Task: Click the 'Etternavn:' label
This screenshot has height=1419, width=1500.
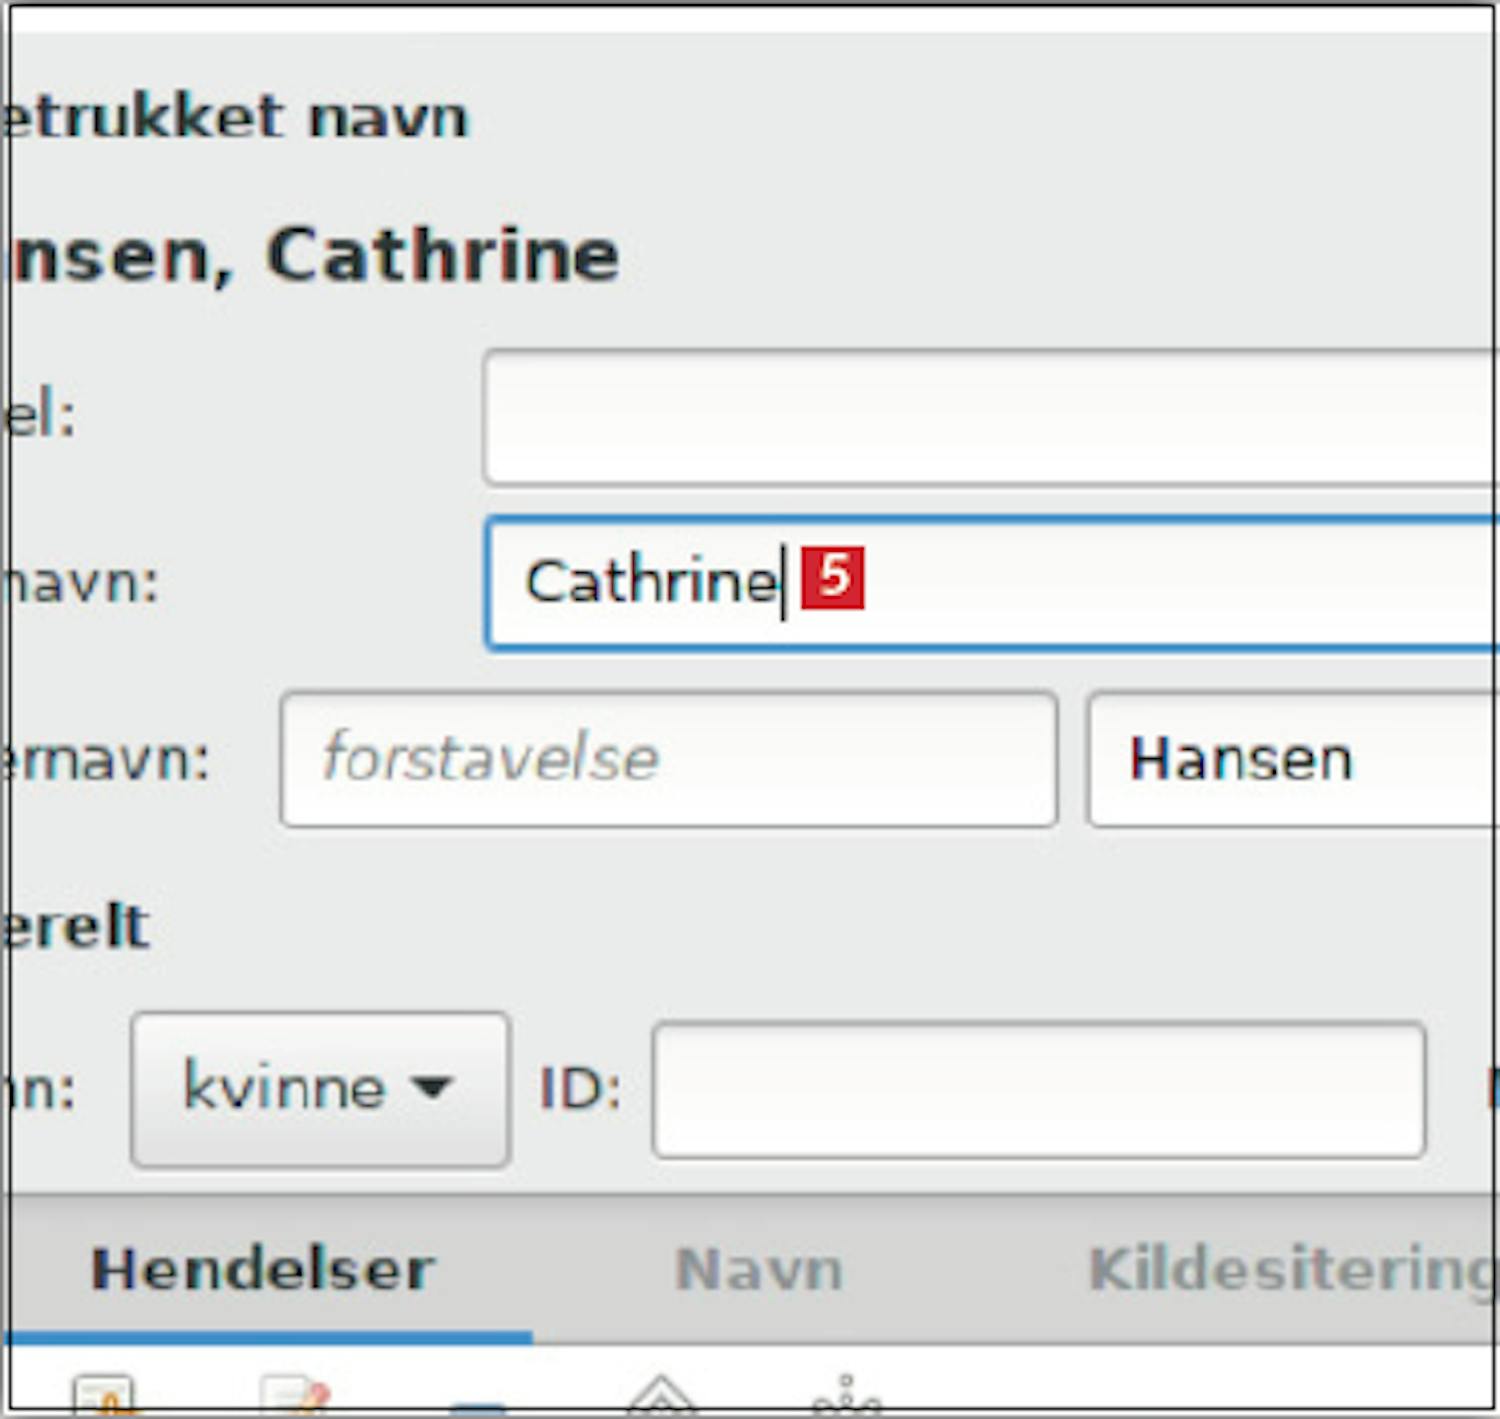Action: 105,759
